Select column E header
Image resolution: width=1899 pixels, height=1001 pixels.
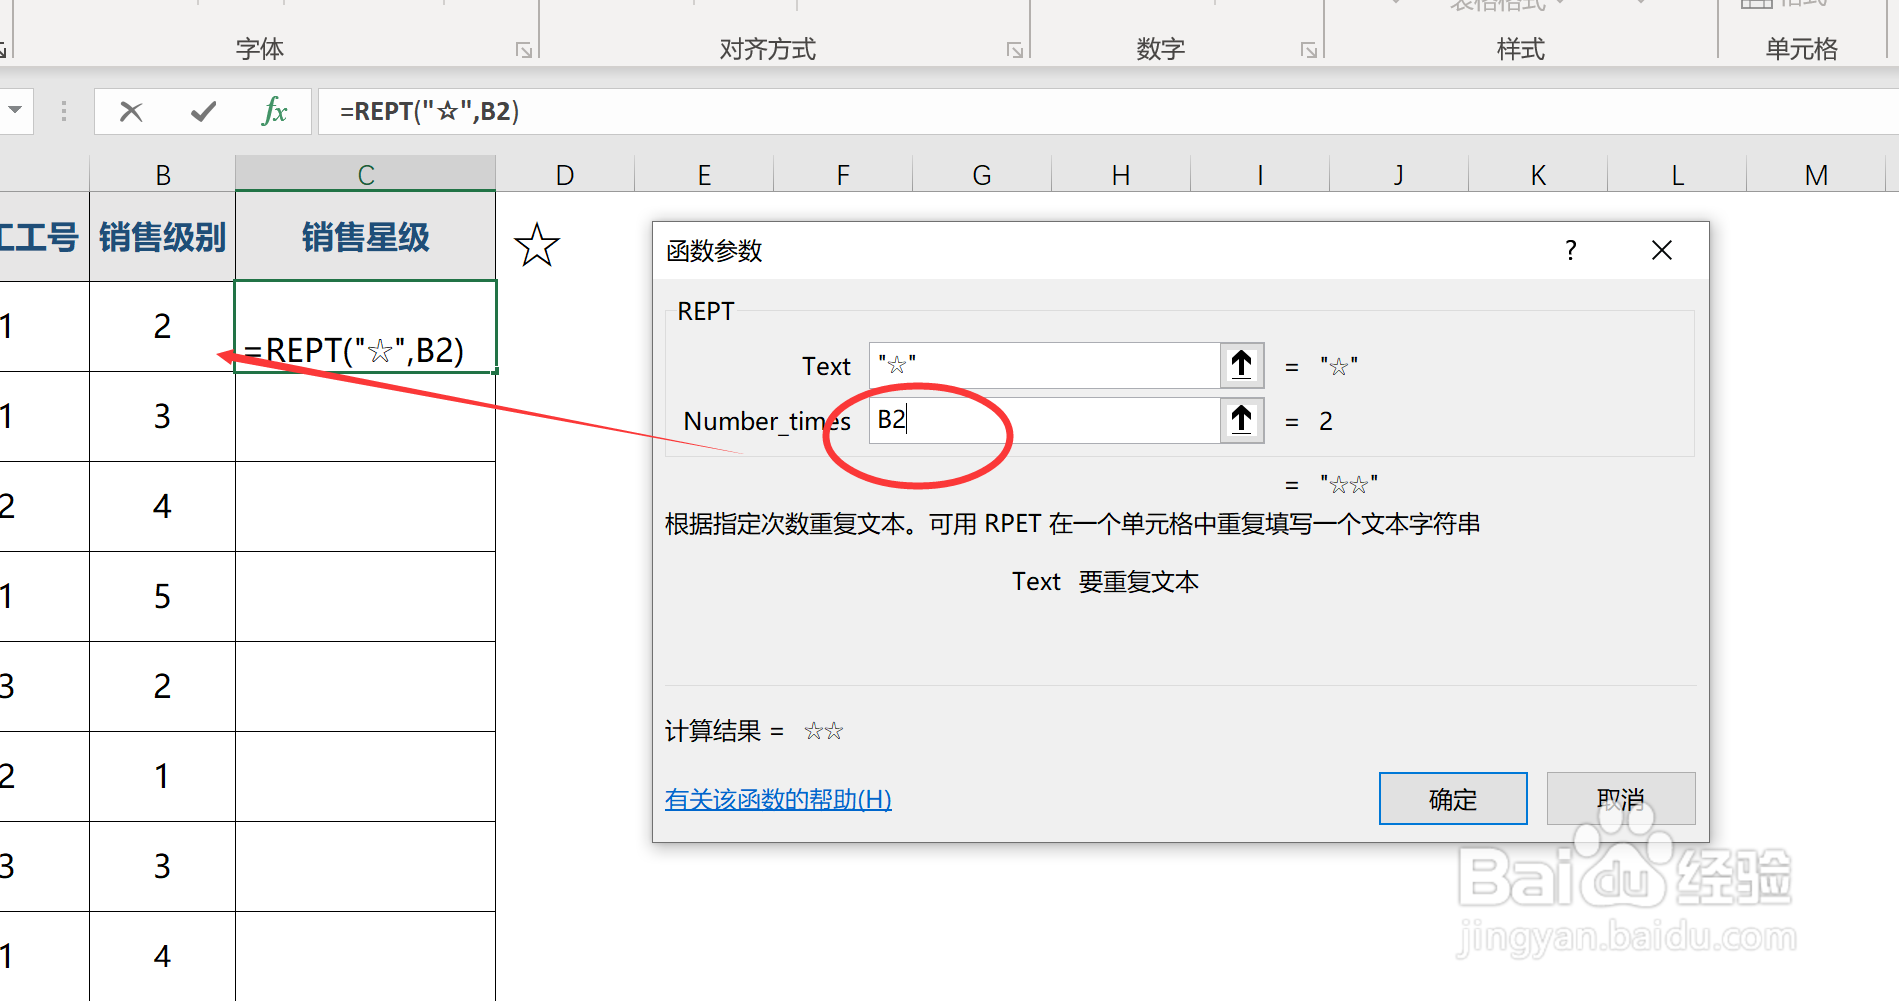(704, 175)
